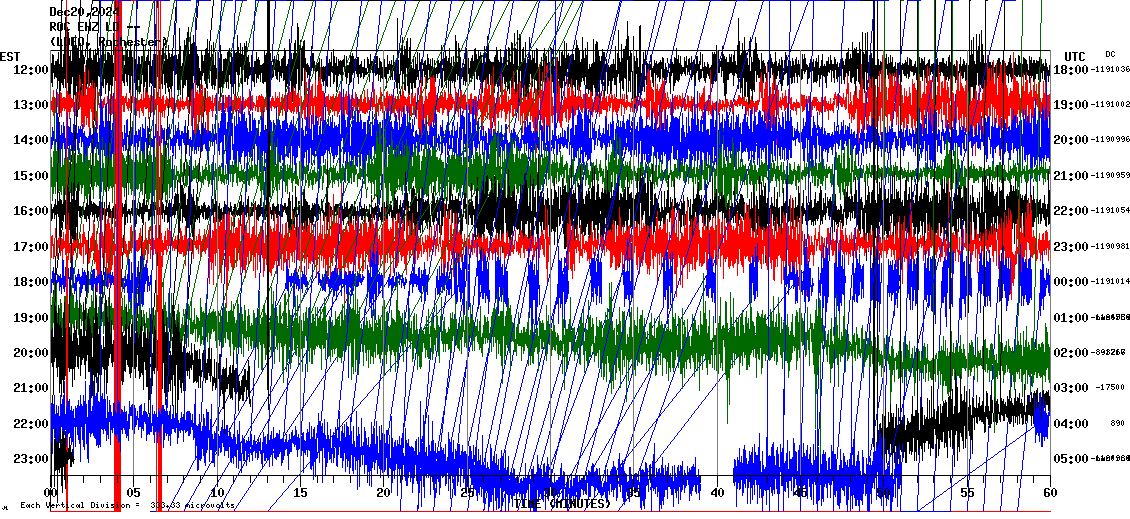Select the 00:00 UTC time label
Viewport: 1130px width, 519px height.
coord(1071,282)
